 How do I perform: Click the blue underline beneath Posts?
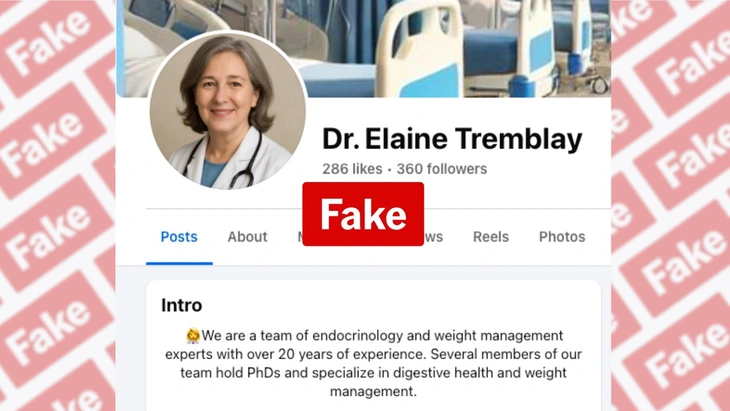tap(179, 263)
